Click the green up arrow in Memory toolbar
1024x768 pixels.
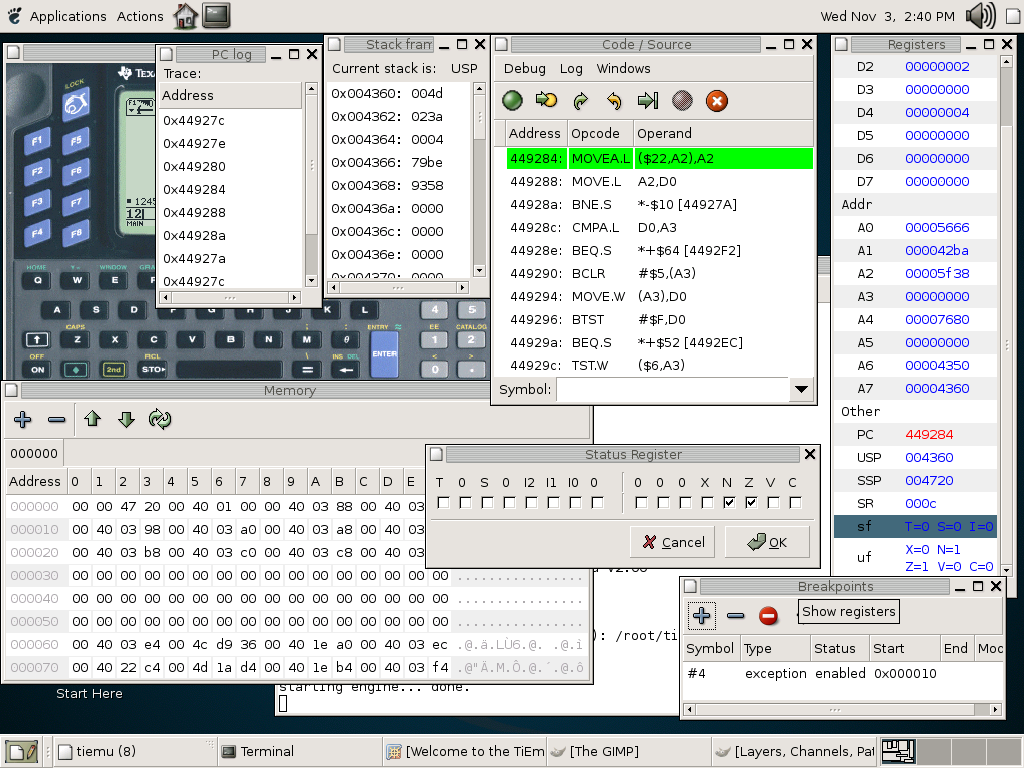92,419
